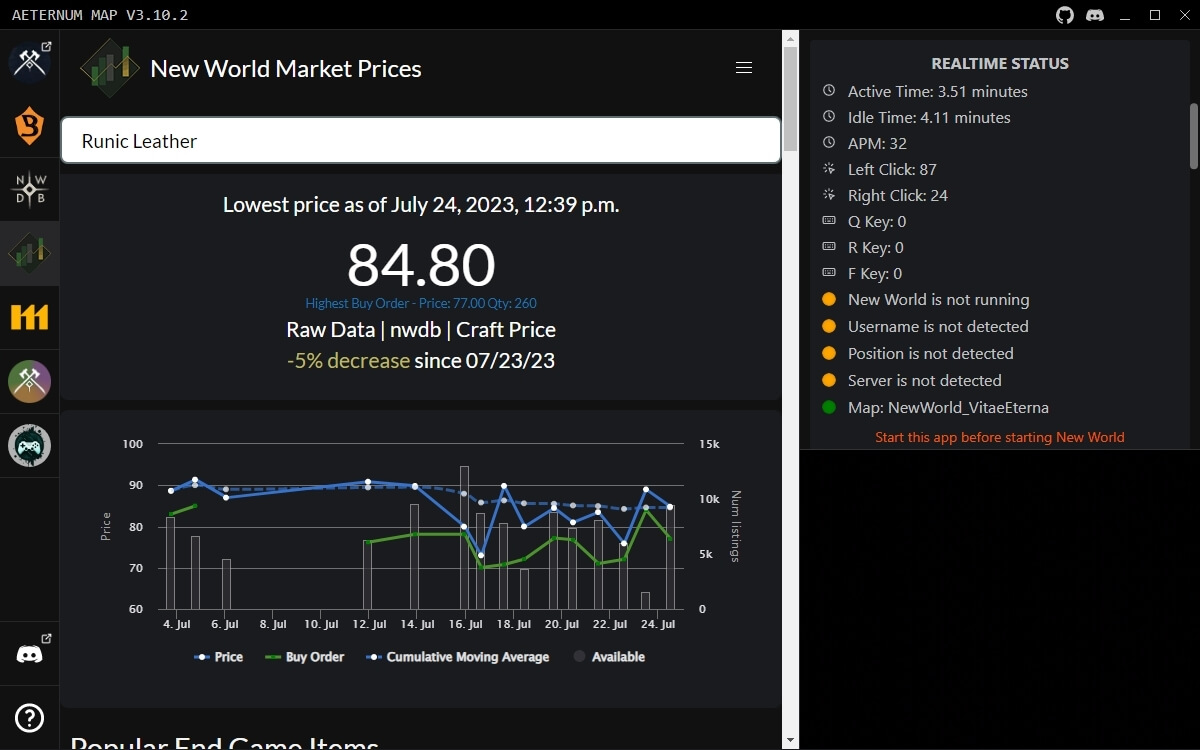This screenshot has width=1200, height=750.
Task: Focus the Runic Leather search field
Action: tap(420, 141)
